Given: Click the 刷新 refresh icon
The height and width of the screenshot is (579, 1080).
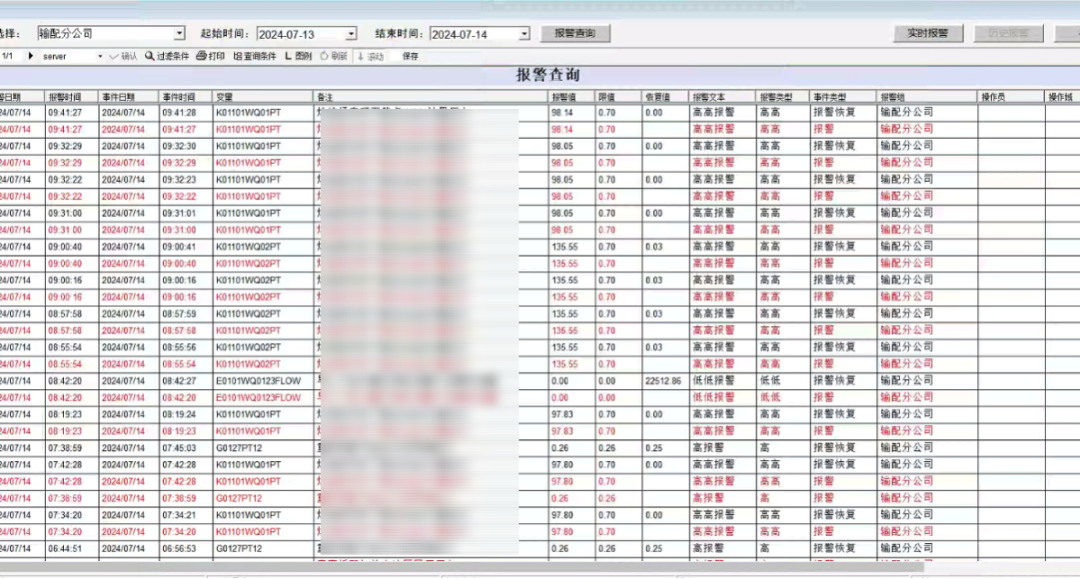Looking at the screenshot, I should pos(334,56).
